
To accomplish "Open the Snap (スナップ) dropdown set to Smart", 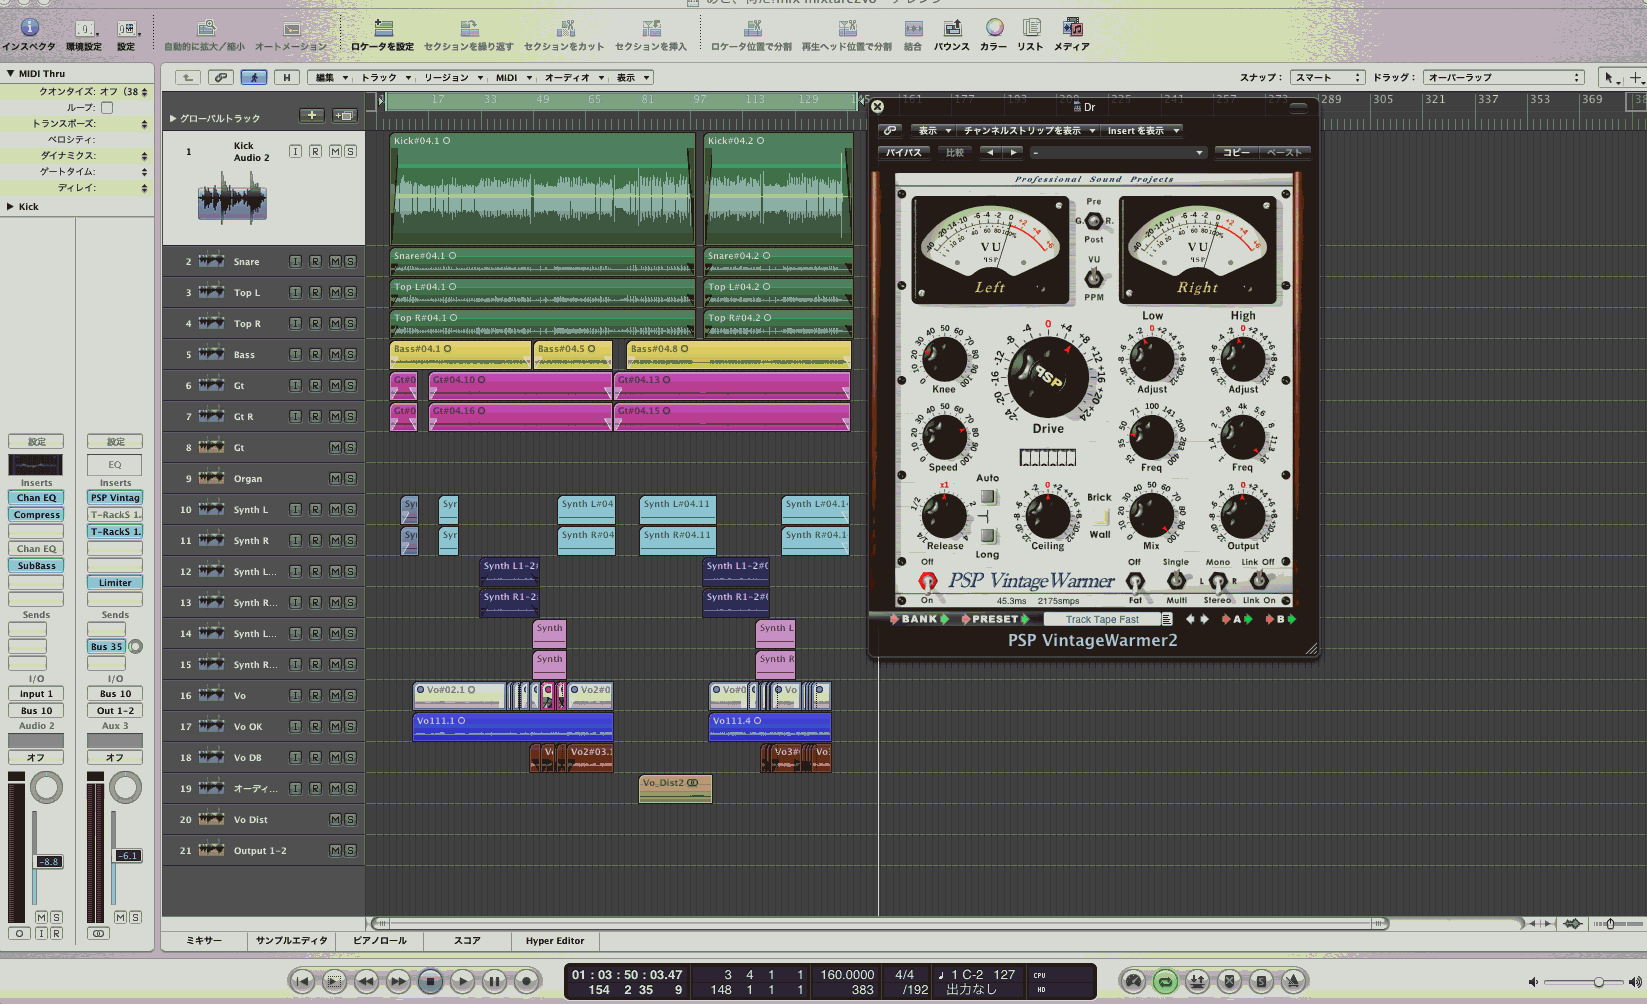I will (x=1327, y=77).
